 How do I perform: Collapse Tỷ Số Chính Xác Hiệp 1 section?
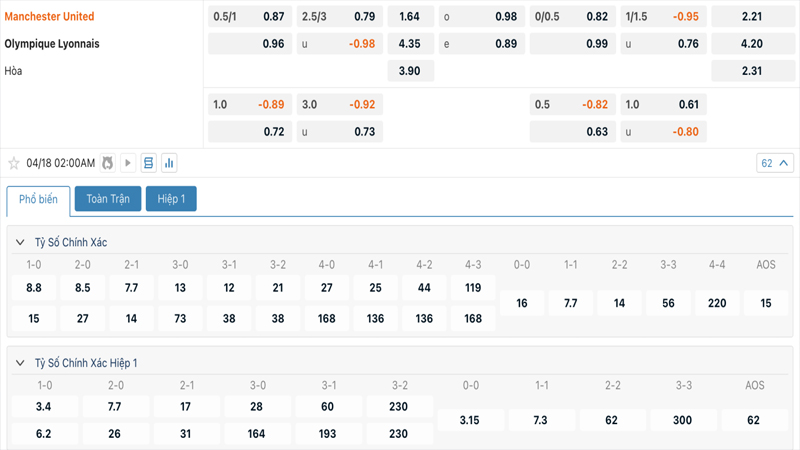coord(20,363)
